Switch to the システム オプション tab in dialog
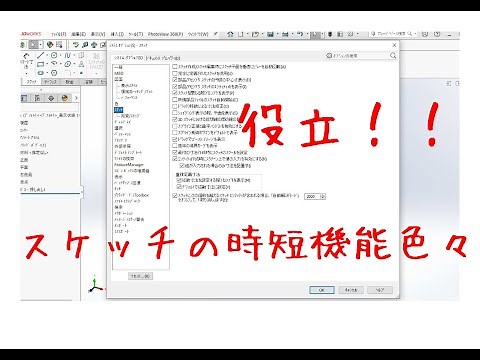The image size is (480, 360). [128, 58]
